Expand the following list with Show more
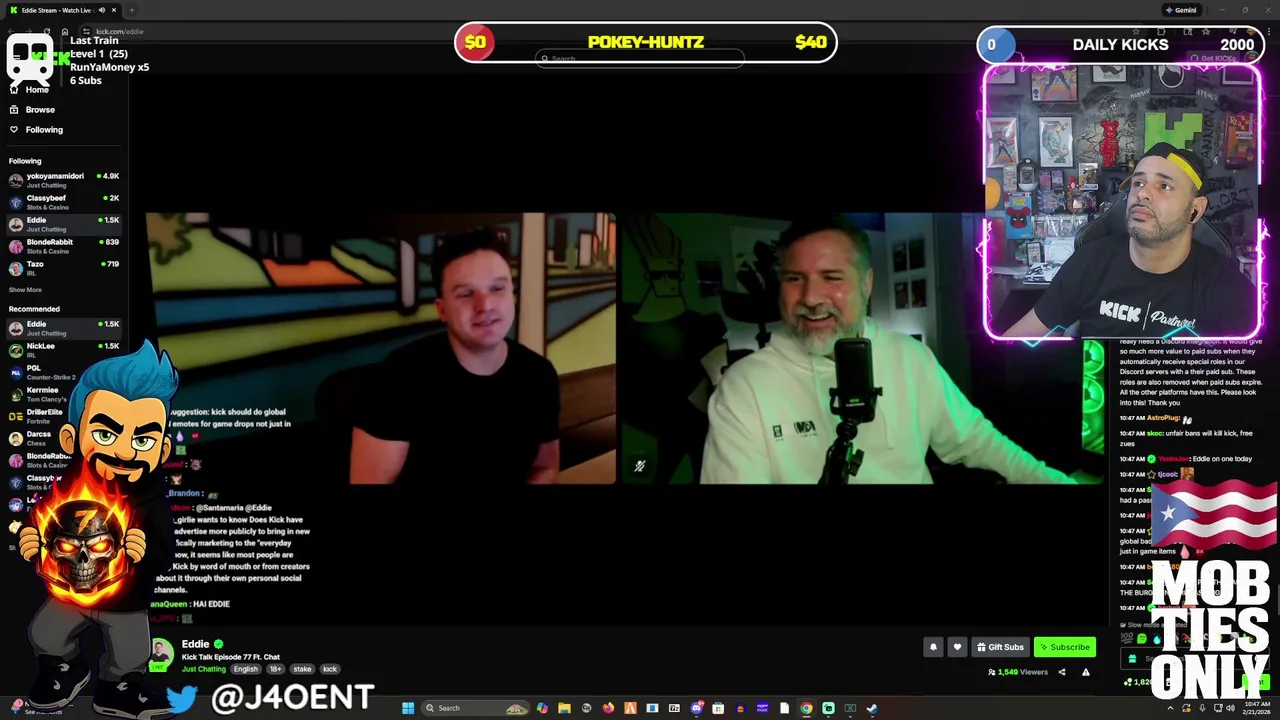Viewport: 1280px width, 720px height. pyautogui.click(x=25, y=289)
